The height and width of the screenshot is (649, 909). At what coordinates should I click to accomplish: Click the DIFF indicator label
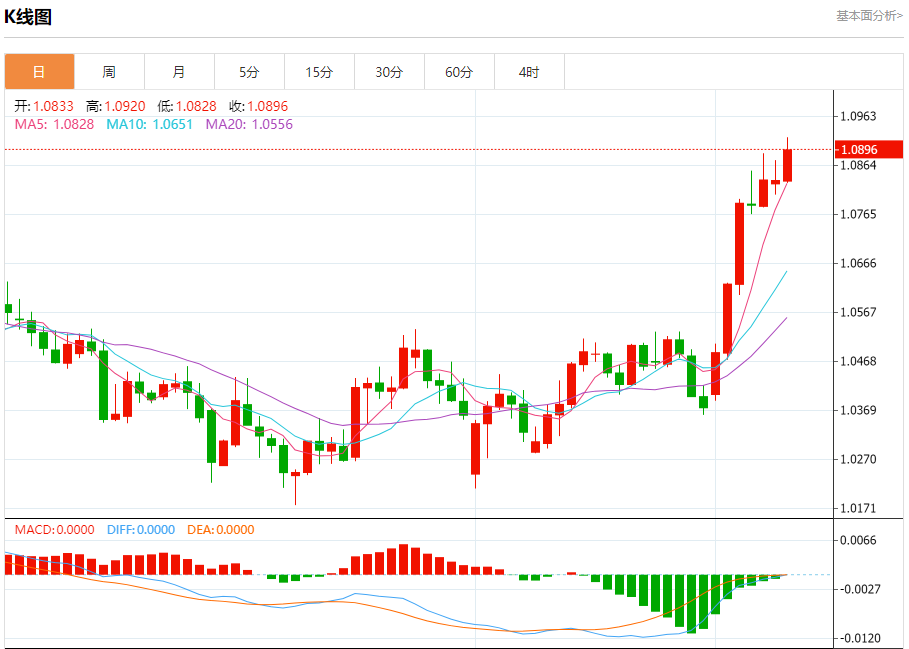point(141,530)
